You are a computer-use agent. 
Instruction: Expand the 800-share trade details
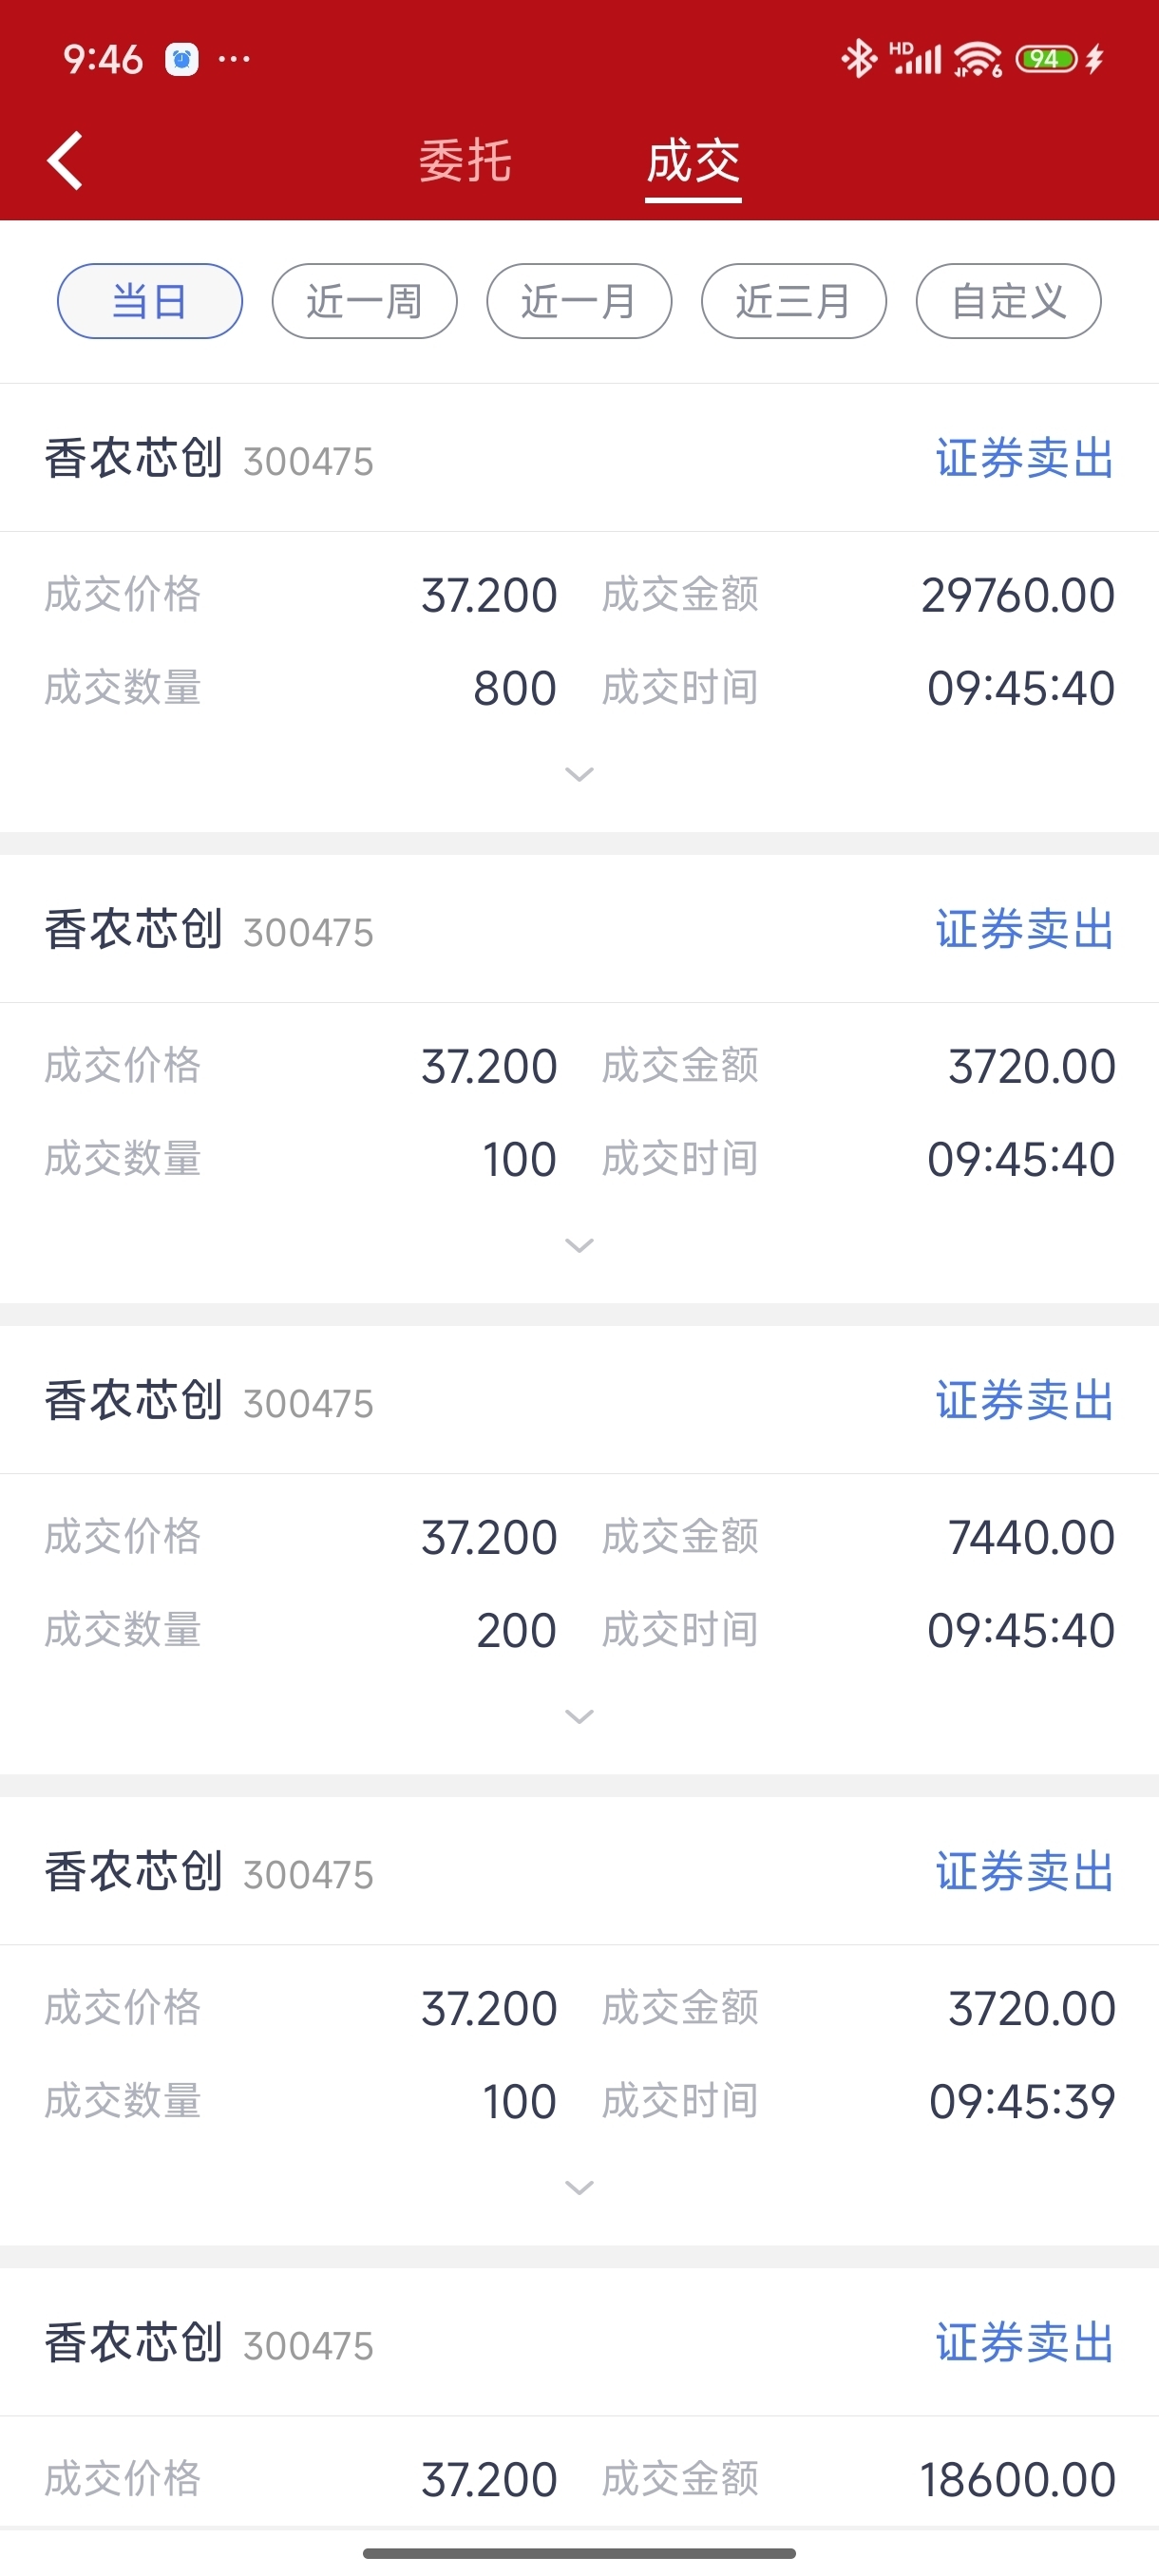click(x=579, y=774)
